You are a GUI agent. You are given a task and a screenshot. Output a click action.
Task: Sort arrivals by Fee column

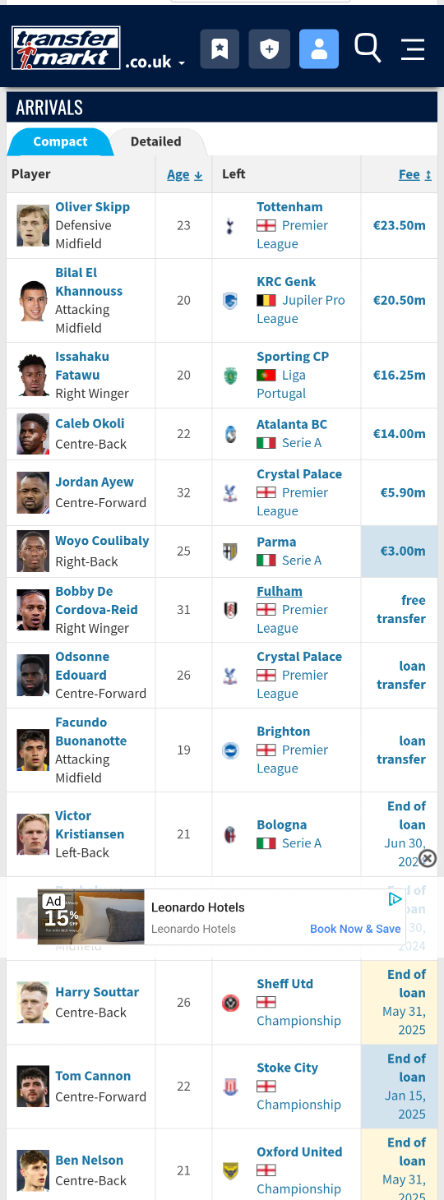[415, 174]
